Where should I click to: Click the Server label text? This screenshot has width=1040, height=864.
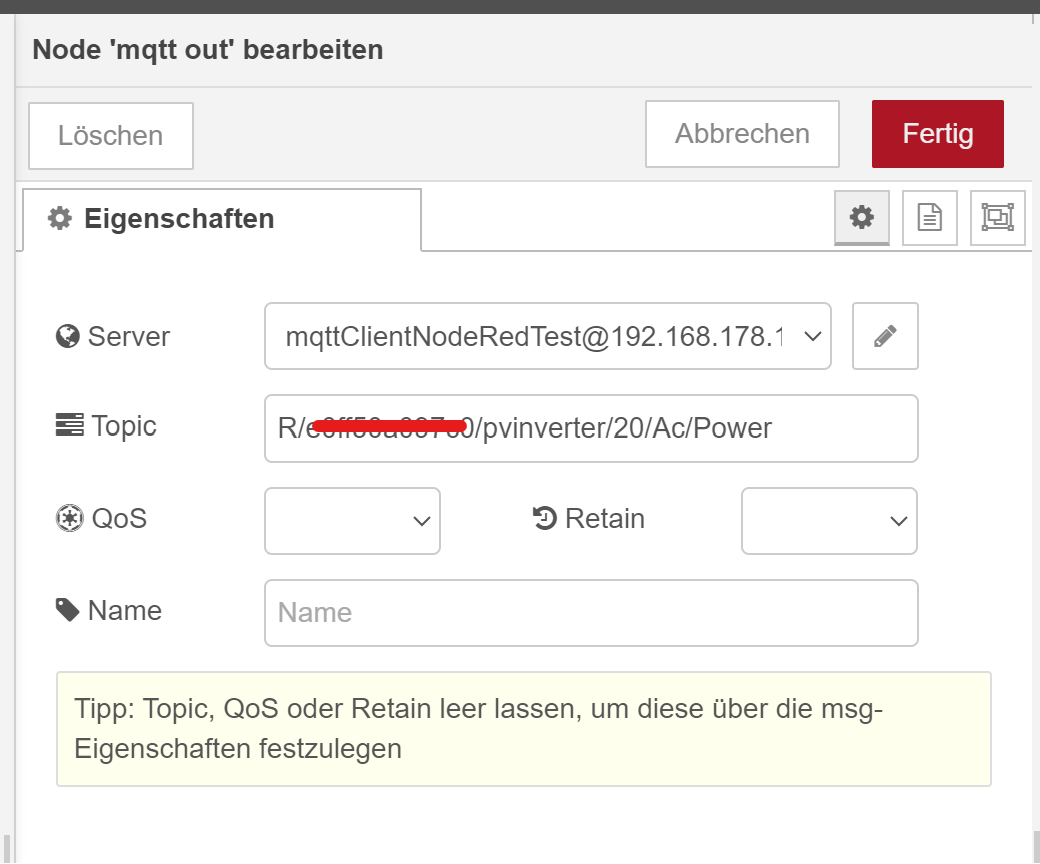pos(129,337)
